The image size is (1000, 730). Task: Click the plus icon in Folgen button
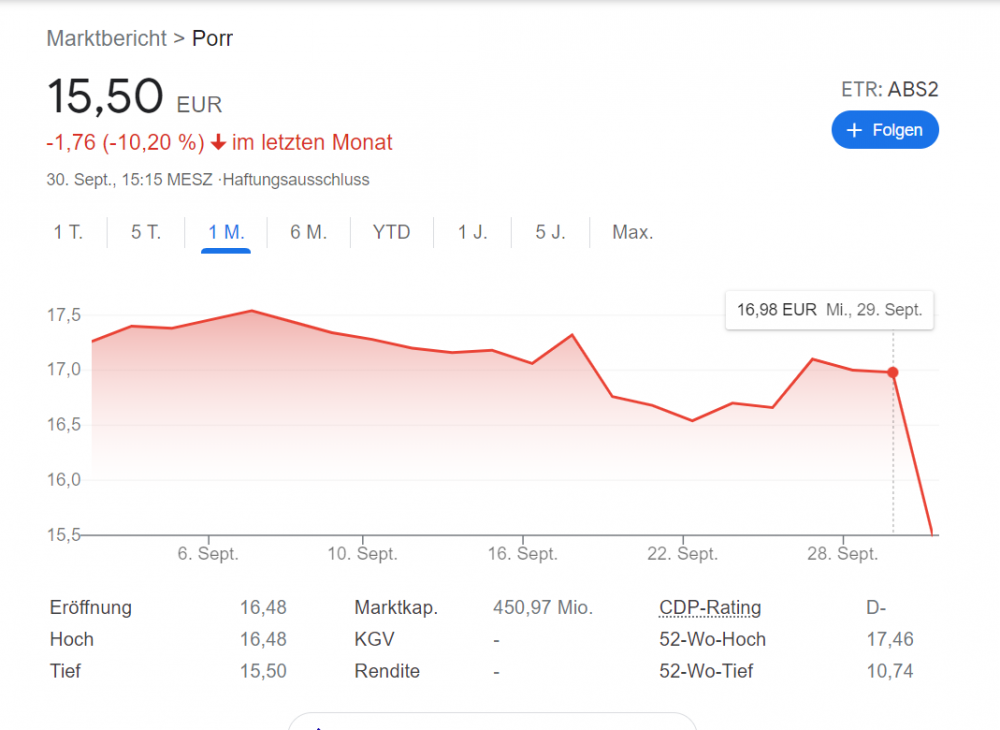(x=854, y=130)
